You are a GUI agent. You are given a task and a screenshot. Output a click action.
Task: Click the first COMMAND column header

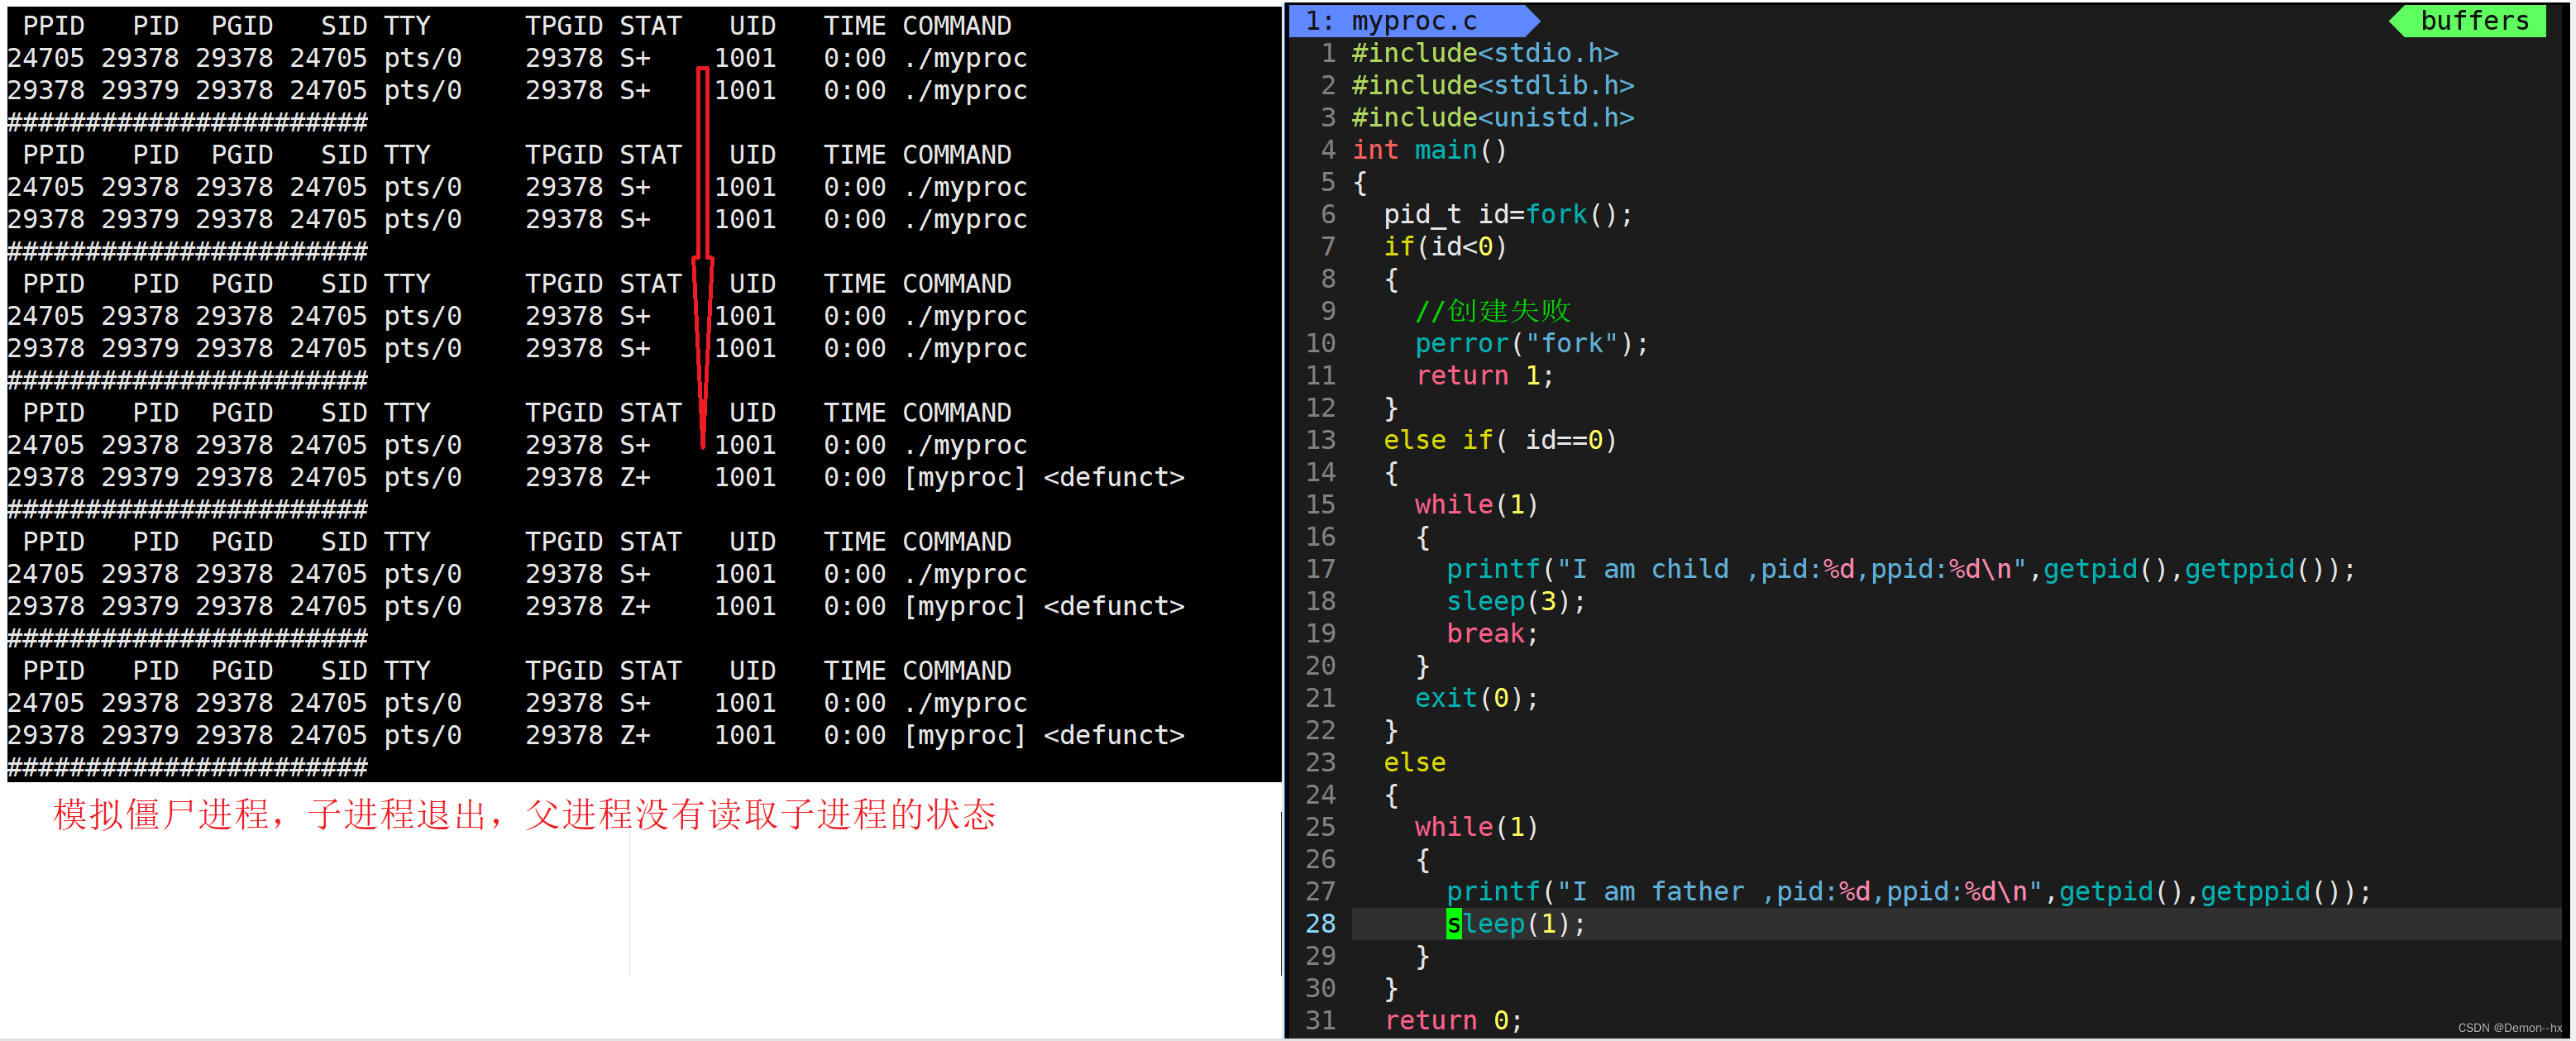pos(956,26)
